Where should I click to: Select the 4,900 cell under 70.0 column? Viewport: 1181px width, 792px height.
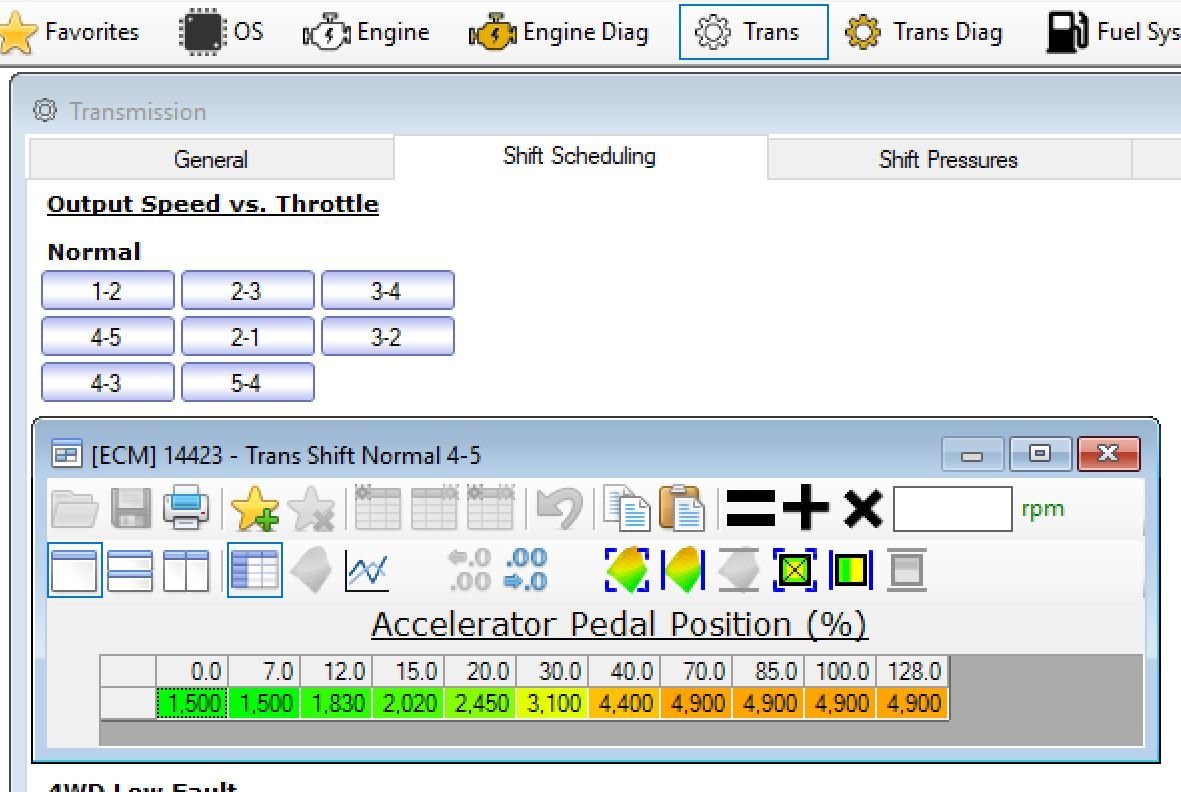697,703
